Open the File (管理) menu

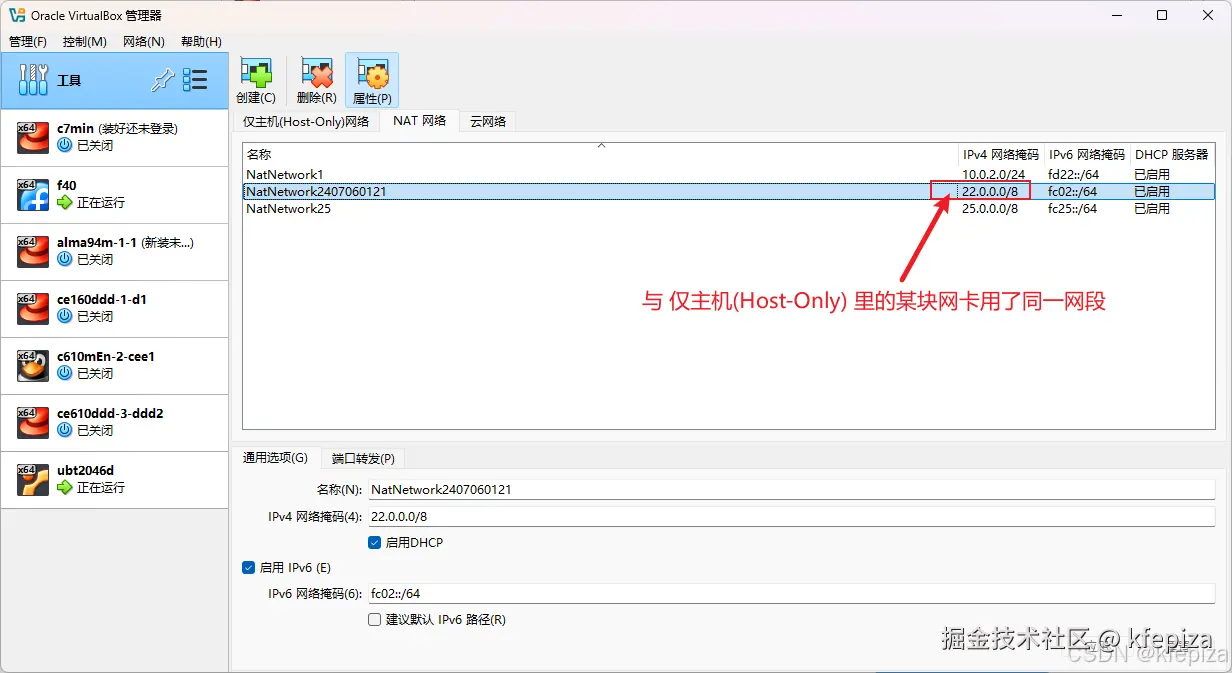(x=28, y=42)
